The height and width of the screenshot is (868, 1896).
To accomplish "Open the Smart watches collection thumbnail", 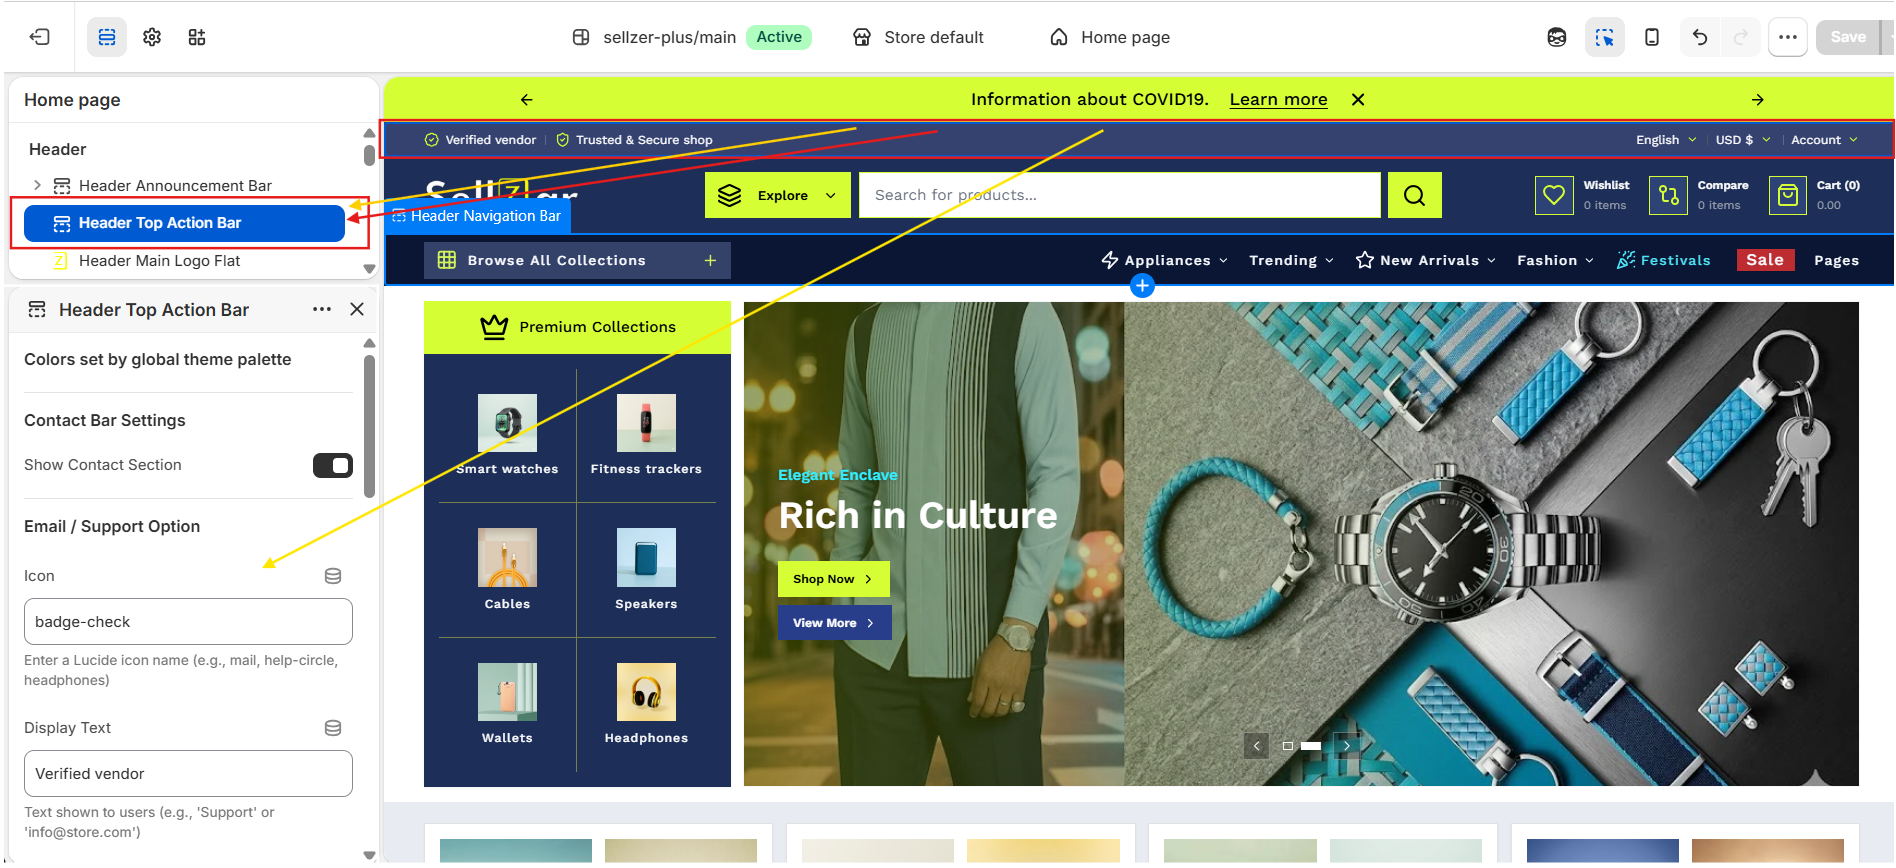I will [x=507, y=423].
